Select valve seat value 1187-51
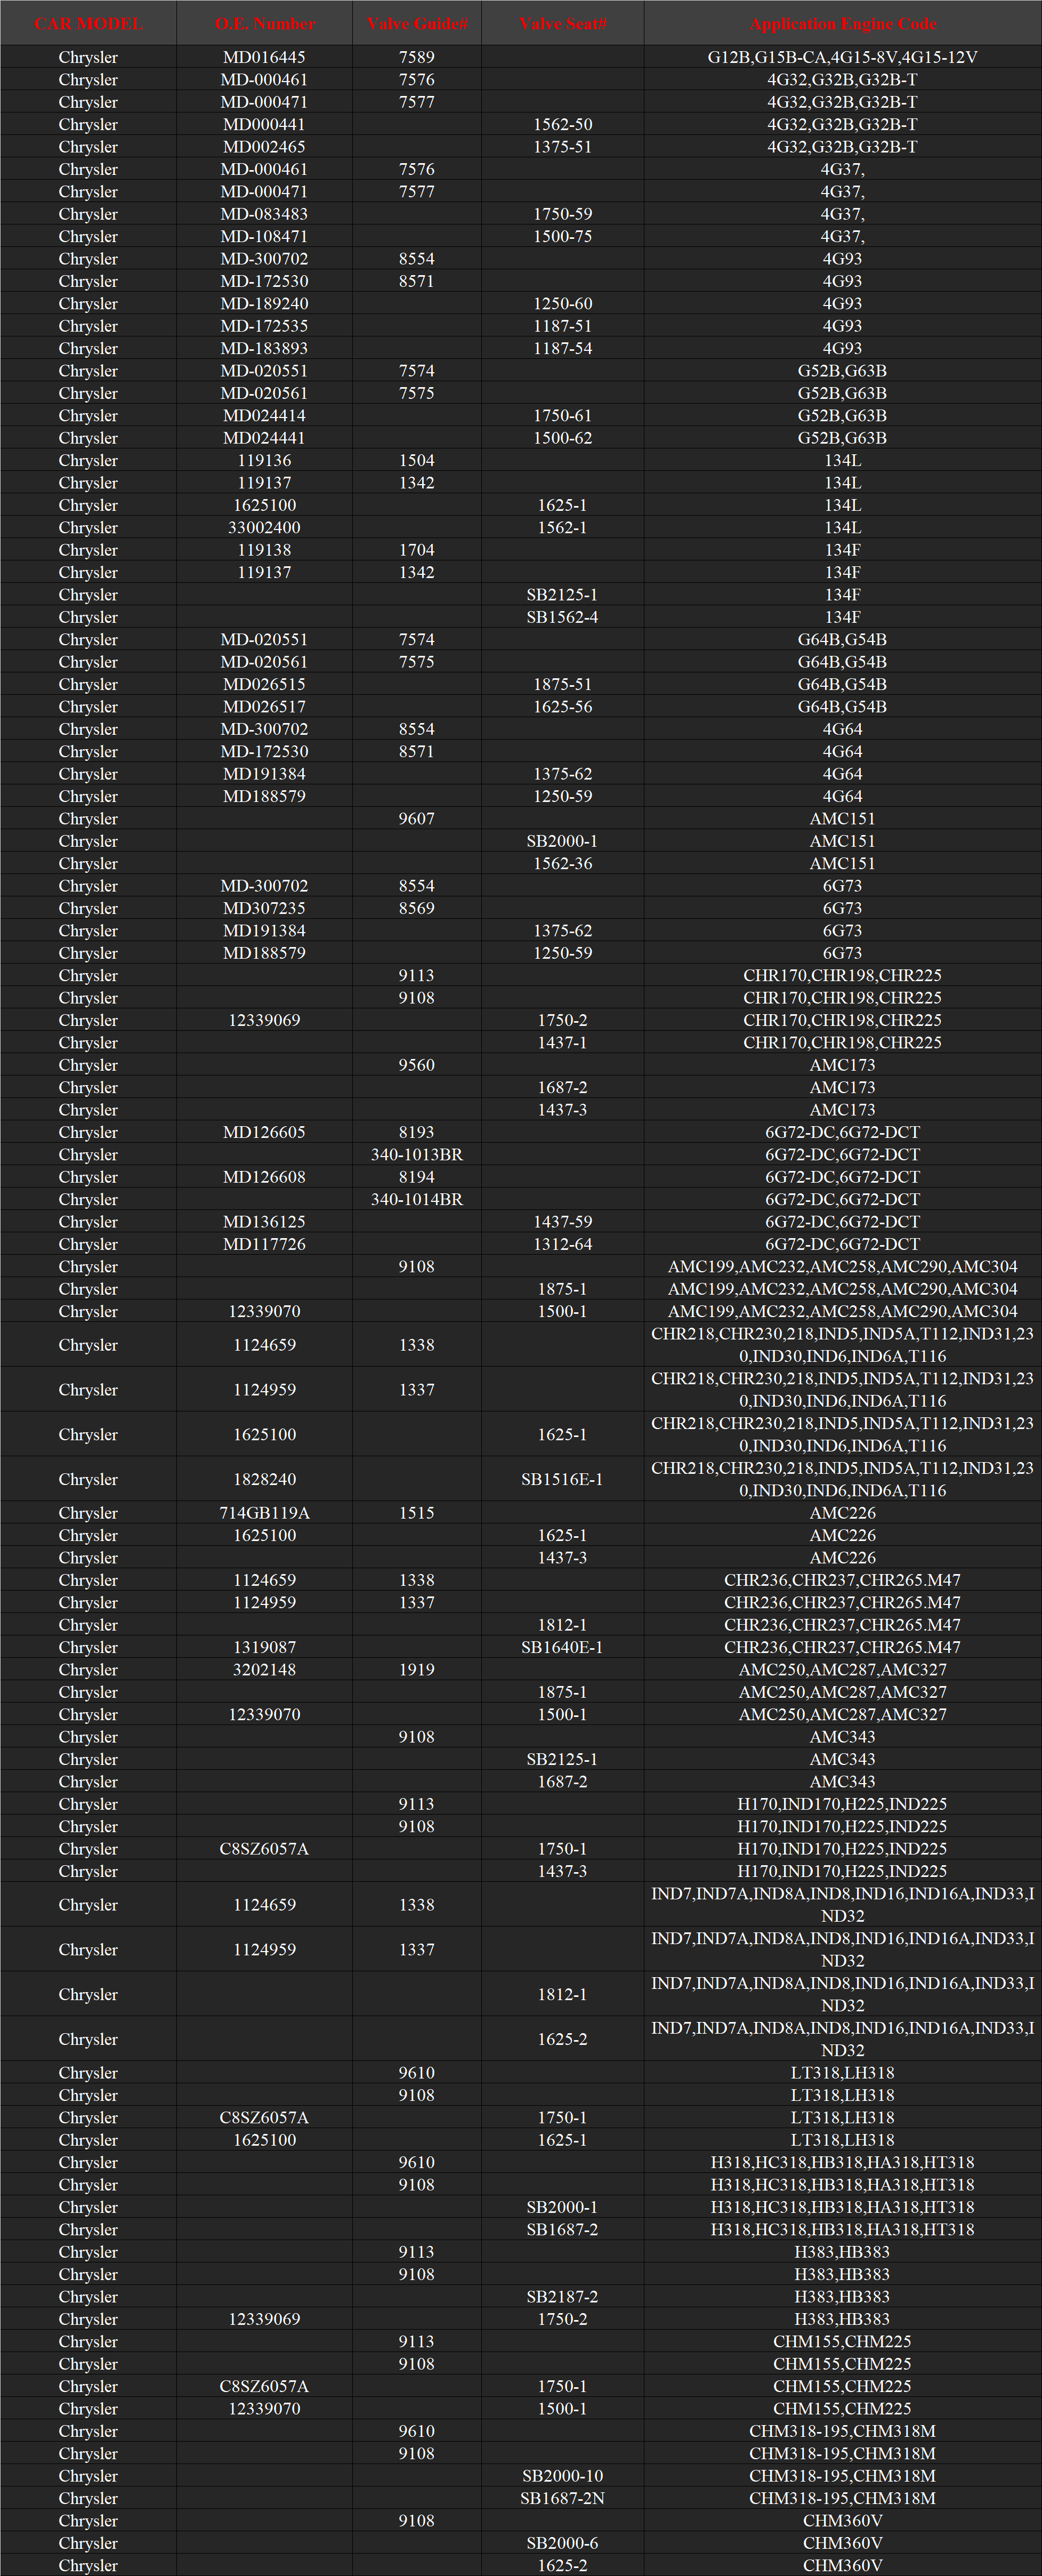 pos(563,326)
